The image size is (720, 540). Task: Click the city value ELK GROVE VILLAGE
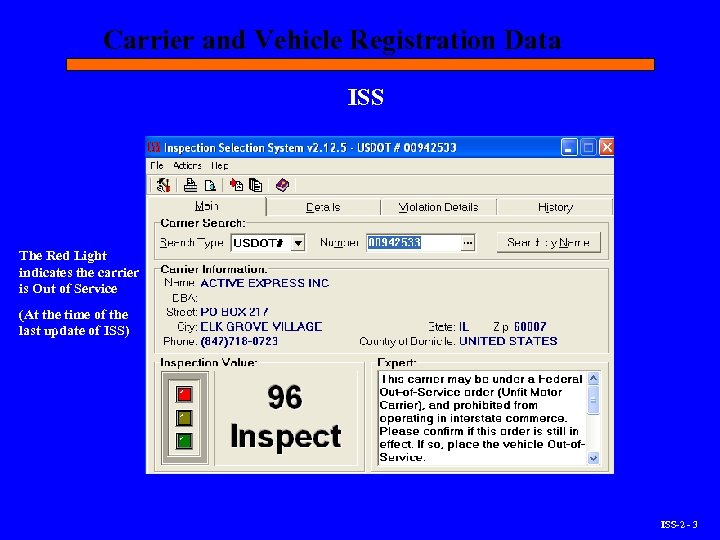pyautogui.click(x=261, y=326)
